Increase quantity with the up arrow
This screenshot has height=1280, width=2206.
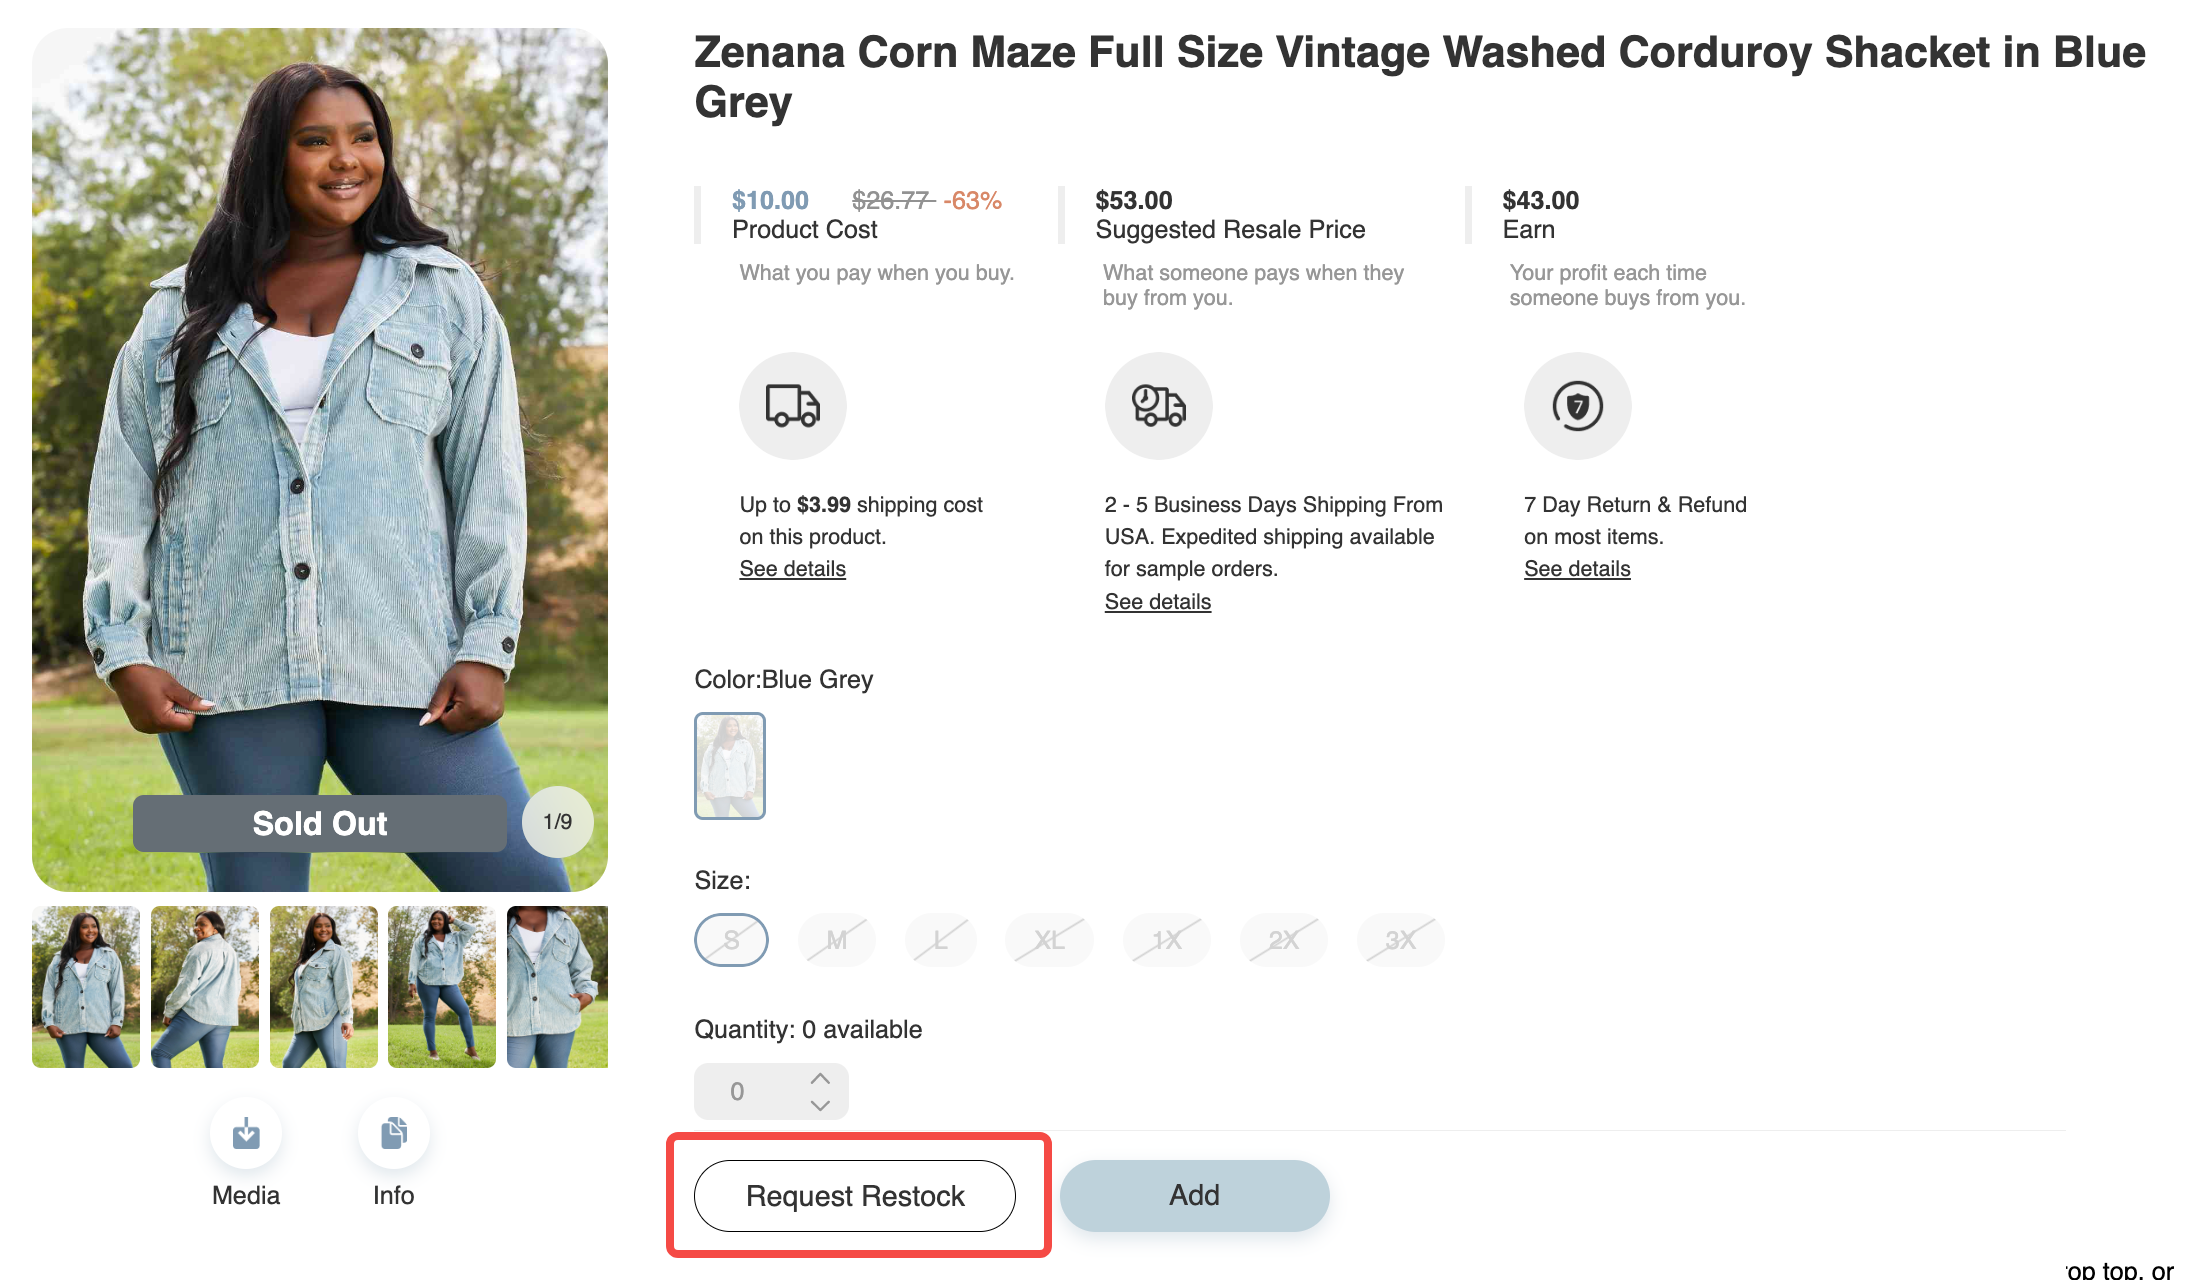(x=820, y=1078)
